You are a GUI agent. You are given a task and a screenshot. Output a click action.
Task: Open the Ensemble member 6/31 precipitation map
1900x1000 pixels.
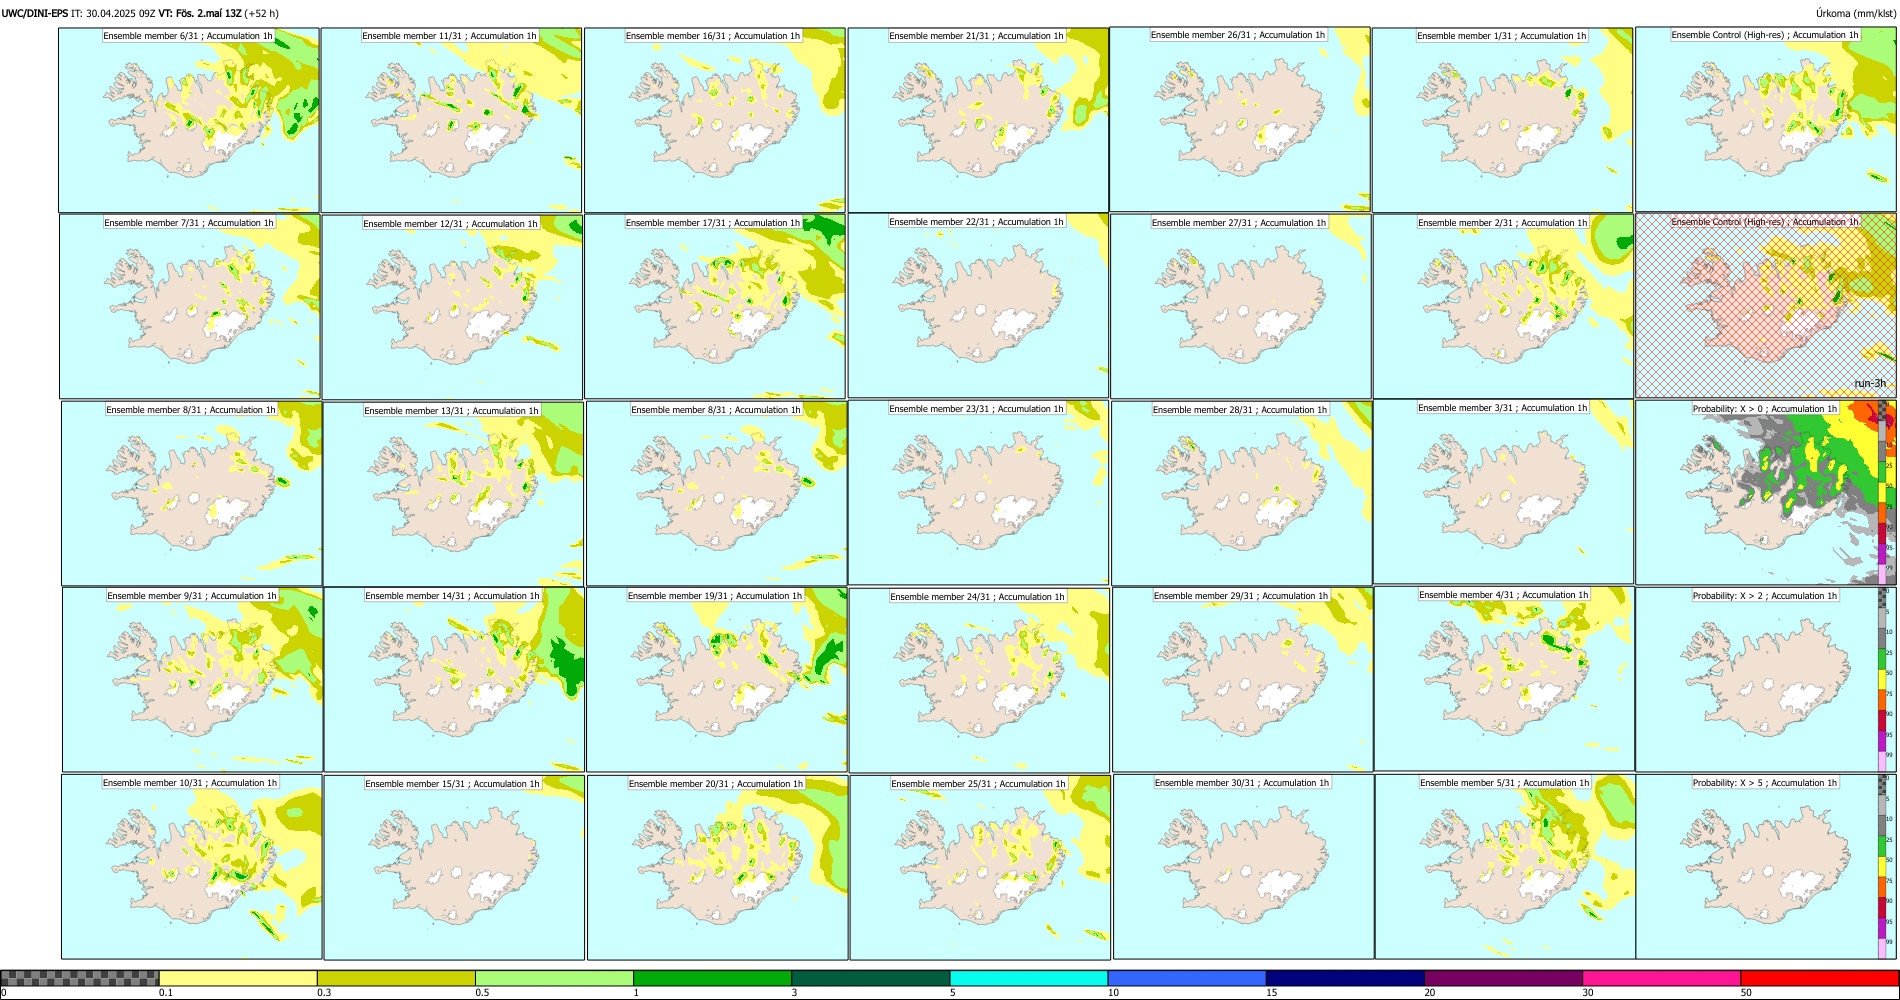[189, 120]
